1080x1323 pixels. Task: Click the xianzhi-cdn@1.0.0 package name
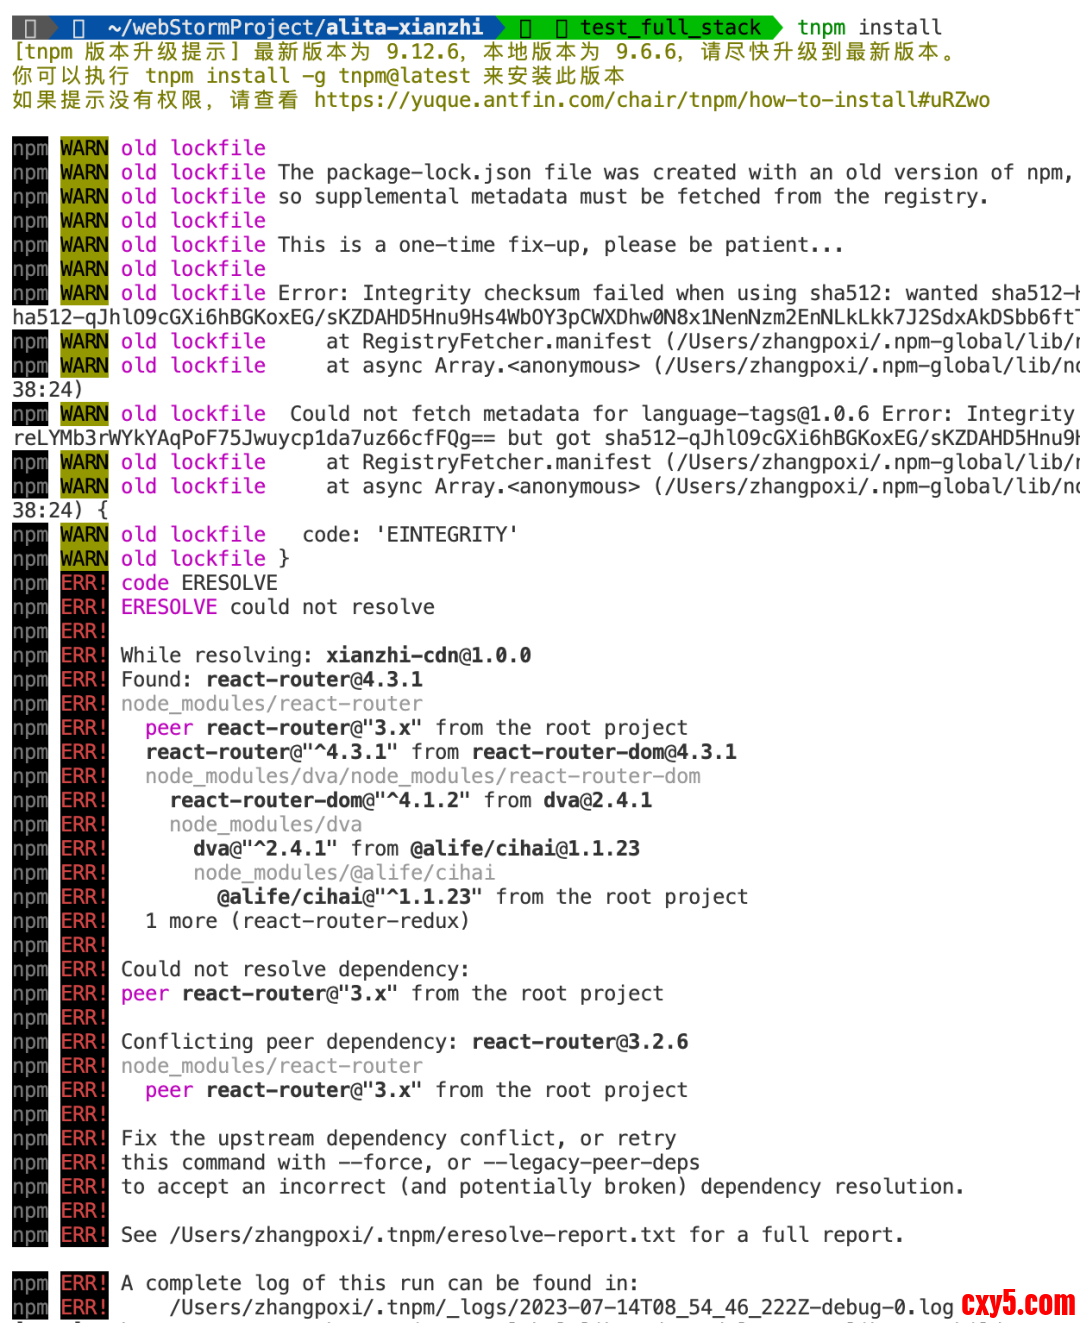tap(428, 656)
